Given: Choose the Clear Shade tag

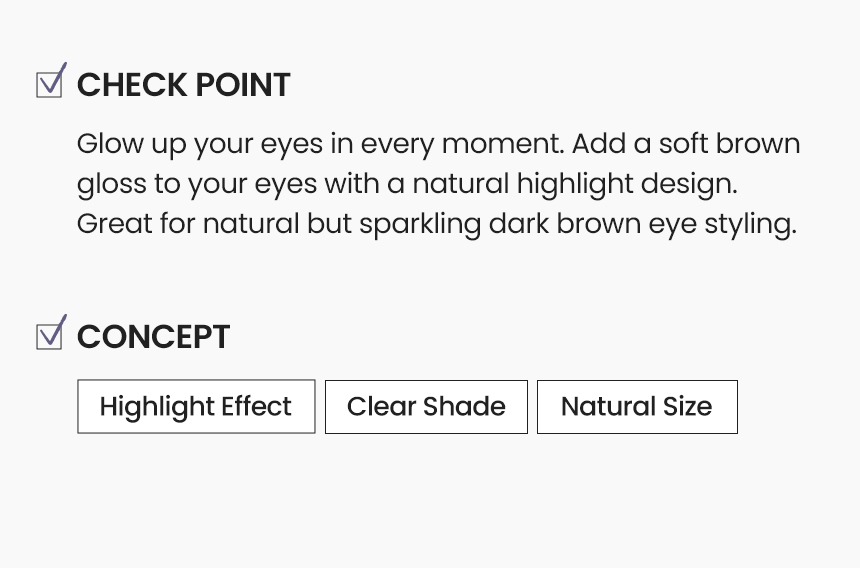Looking at the screenshot, I should [x=426, y=407].
